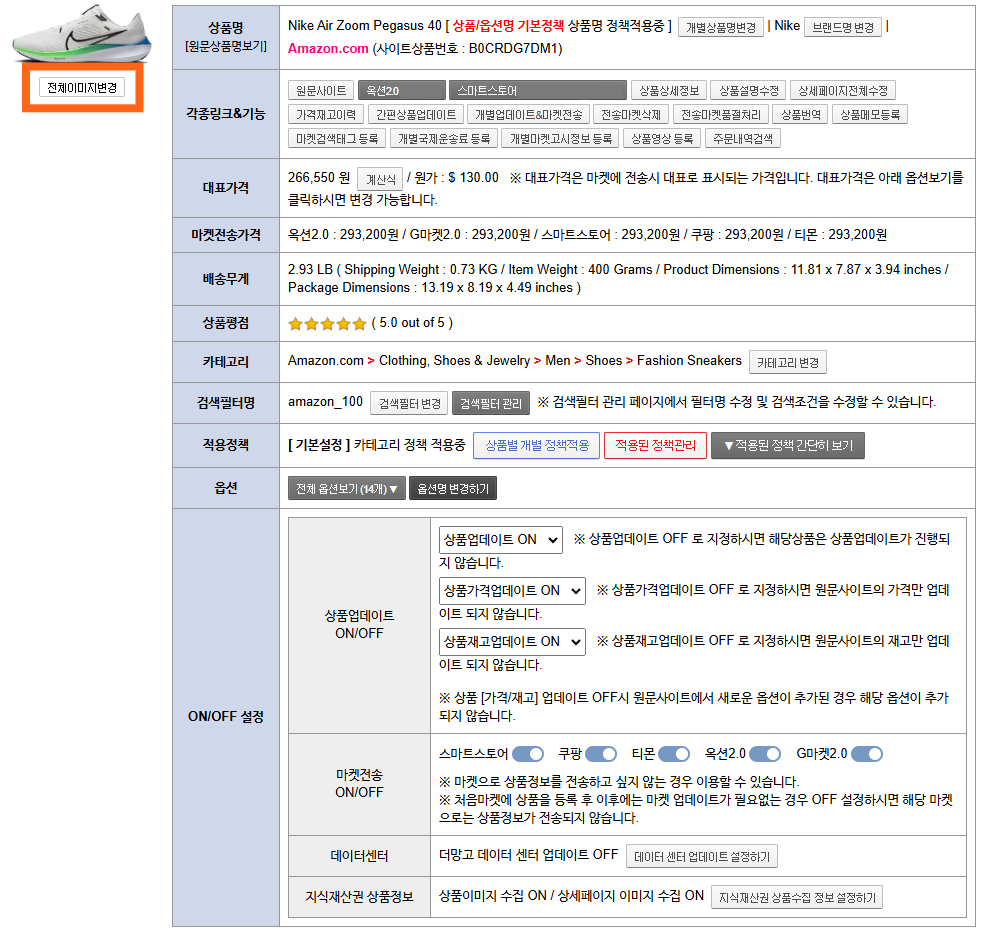Open the Amazon.com source site link
This screenshot has height=935, width=986.
[328, 48]
